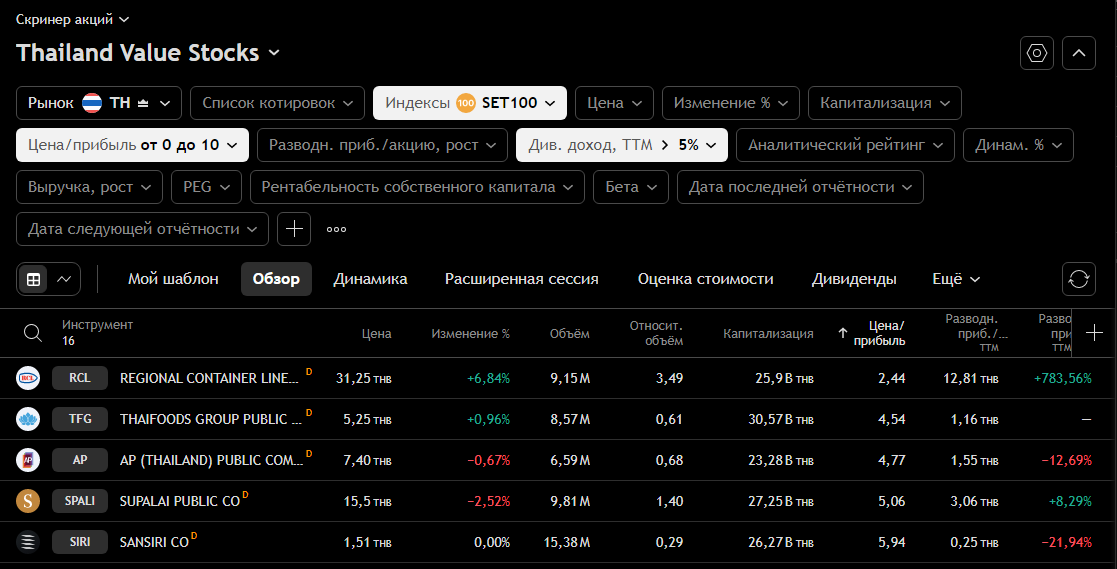The image size is (1117, 569).
Task: Sort by the Изменение % column header
Action: 471,333
